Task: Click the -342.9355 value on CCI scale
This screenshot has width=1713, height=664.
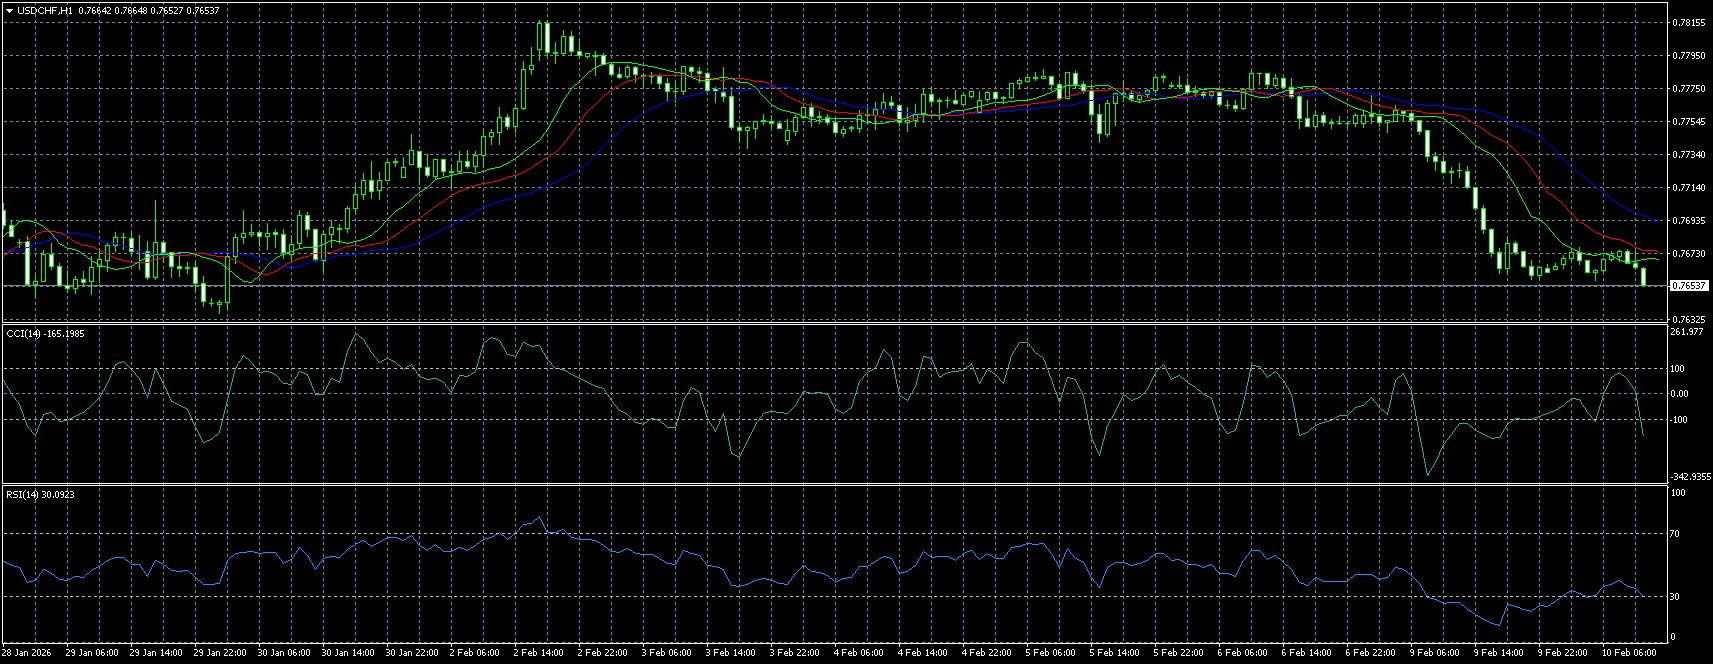Action: (x=1690, y=477)
